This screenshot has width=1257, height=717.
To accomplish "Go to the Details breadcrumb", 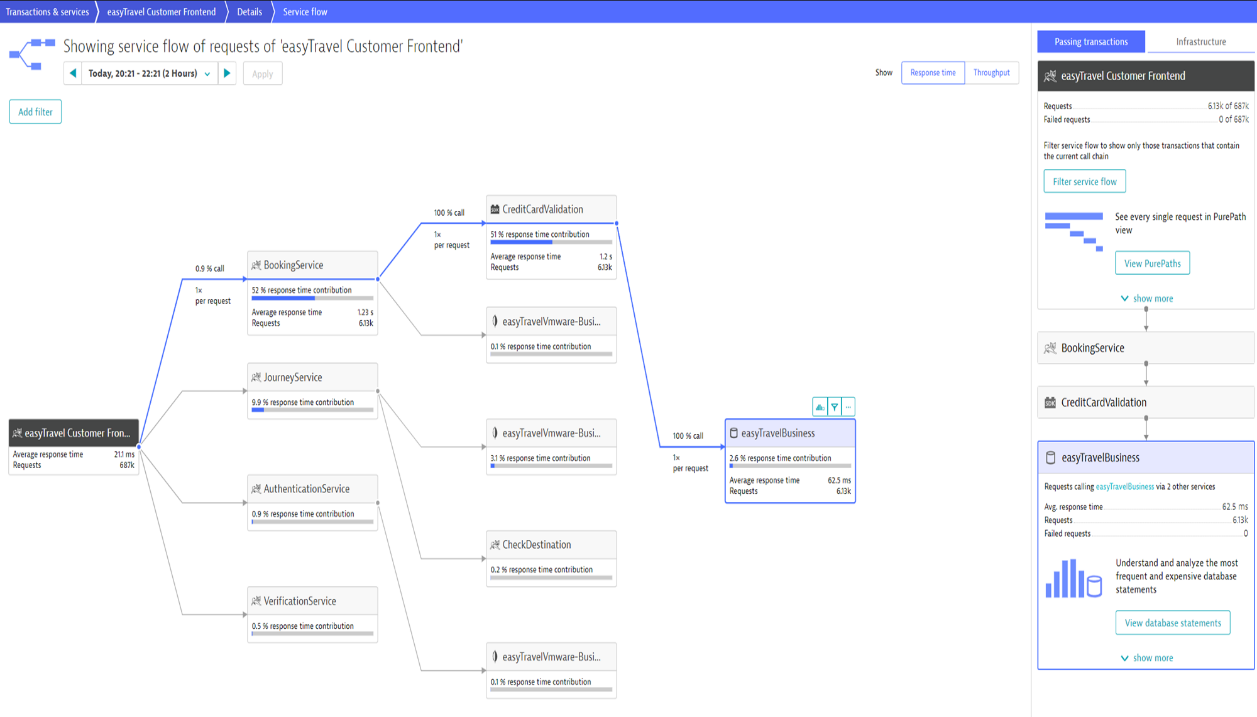I will 249,12.
